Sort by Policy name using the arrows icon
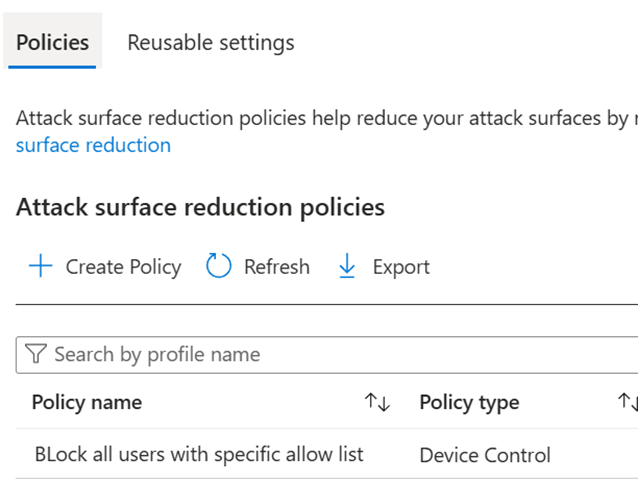 click(x=377, y=402)
